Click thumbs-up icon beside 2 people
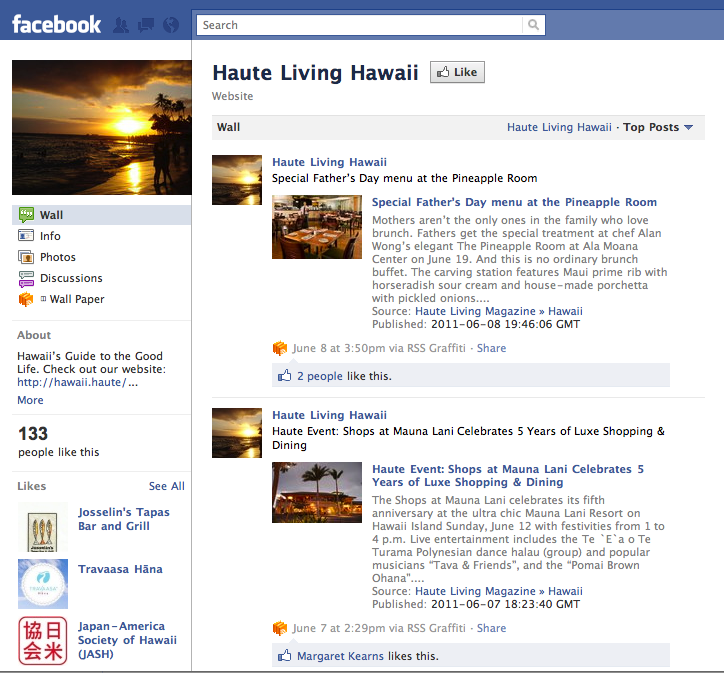Image resolution: width=724 pixels, height=673 pixels. pyautogui.click(x=285, y=376)
